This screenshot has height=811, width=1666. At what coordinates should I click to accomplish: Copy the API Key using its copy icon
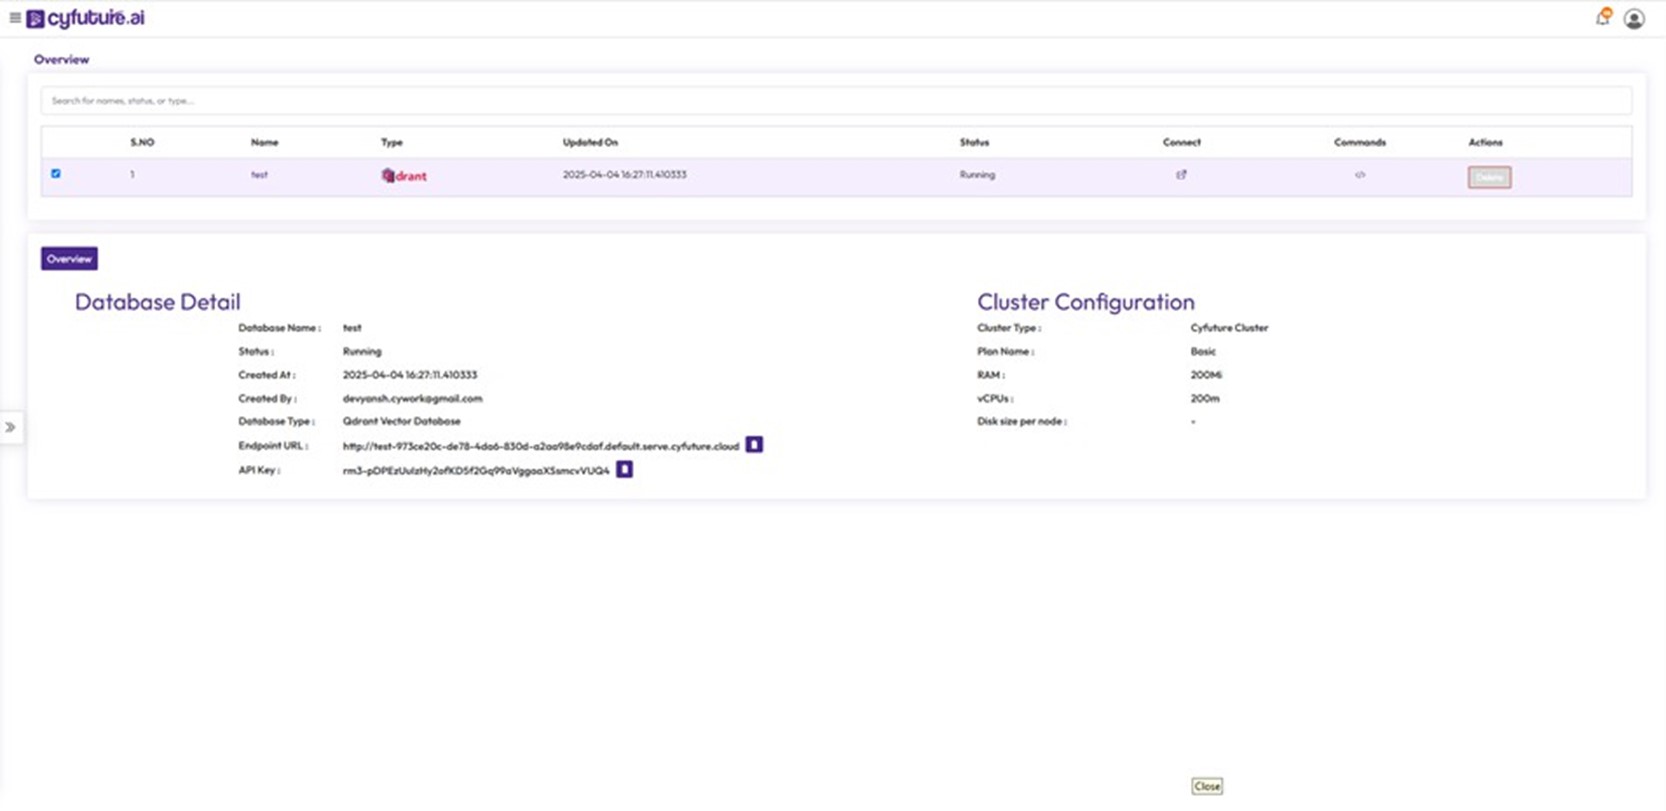[x=624, y=469]
